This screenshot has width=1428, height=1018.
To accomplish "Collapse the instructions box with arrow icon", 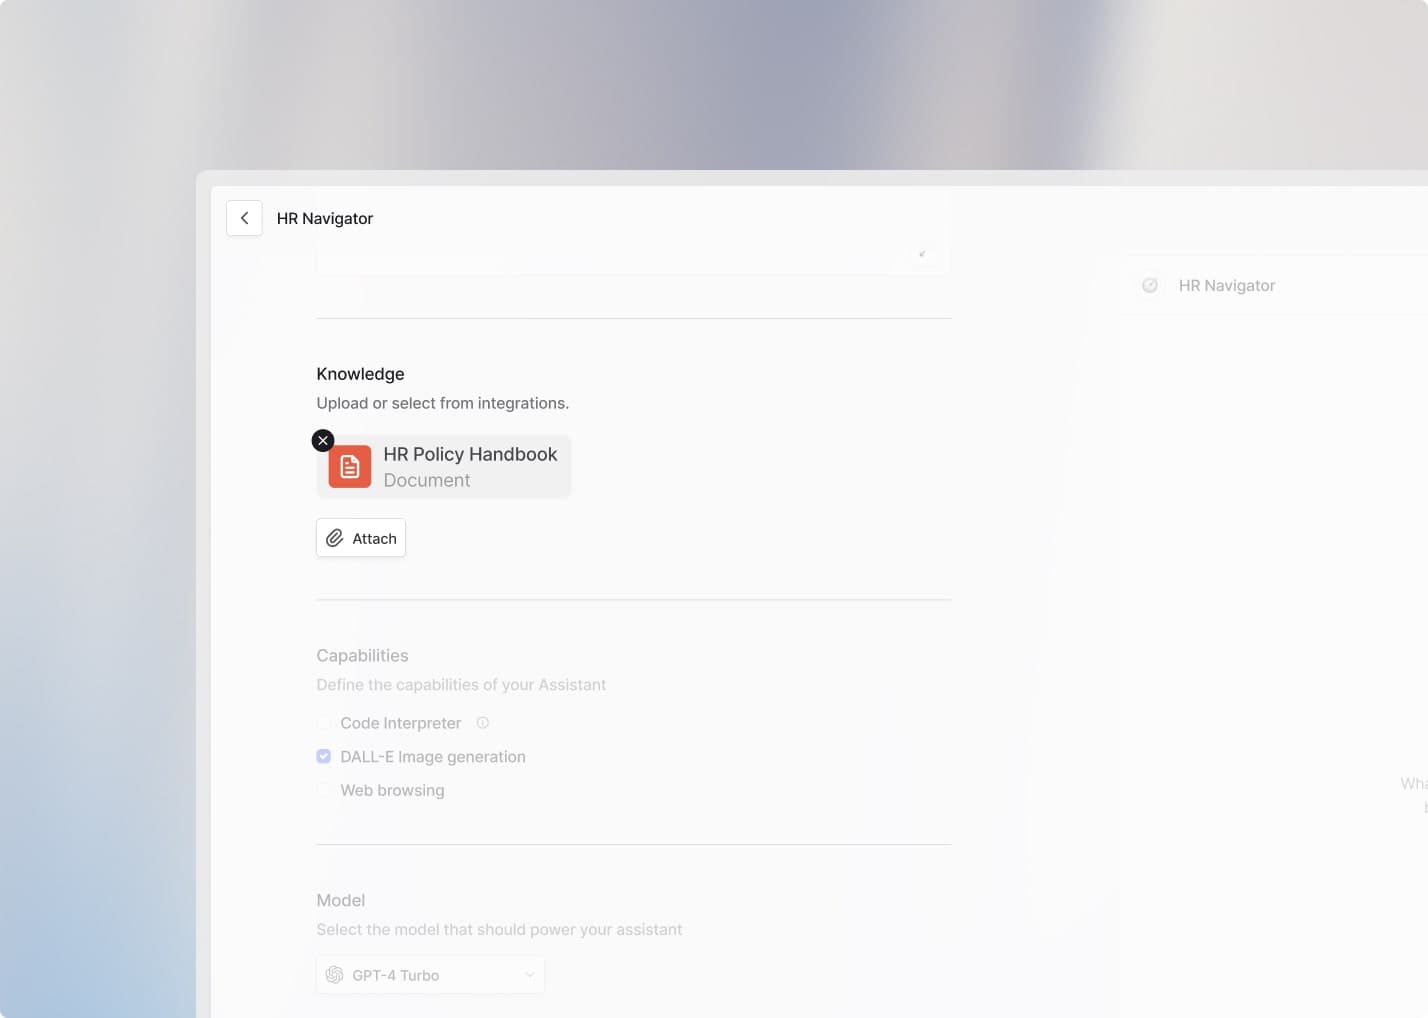I will [922, 254].
